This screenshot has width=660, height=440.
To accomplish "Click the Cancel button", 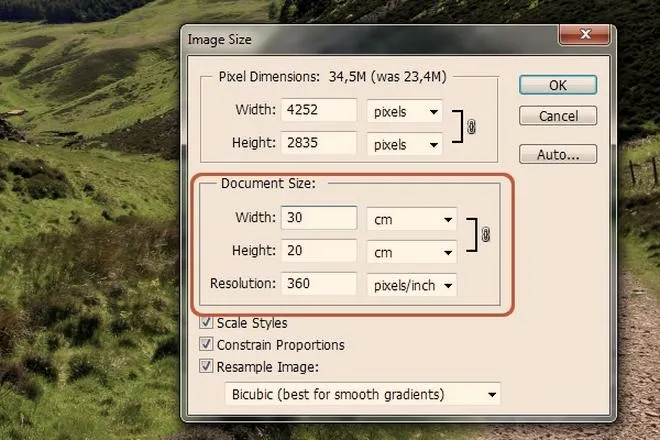I will (558, 116).
